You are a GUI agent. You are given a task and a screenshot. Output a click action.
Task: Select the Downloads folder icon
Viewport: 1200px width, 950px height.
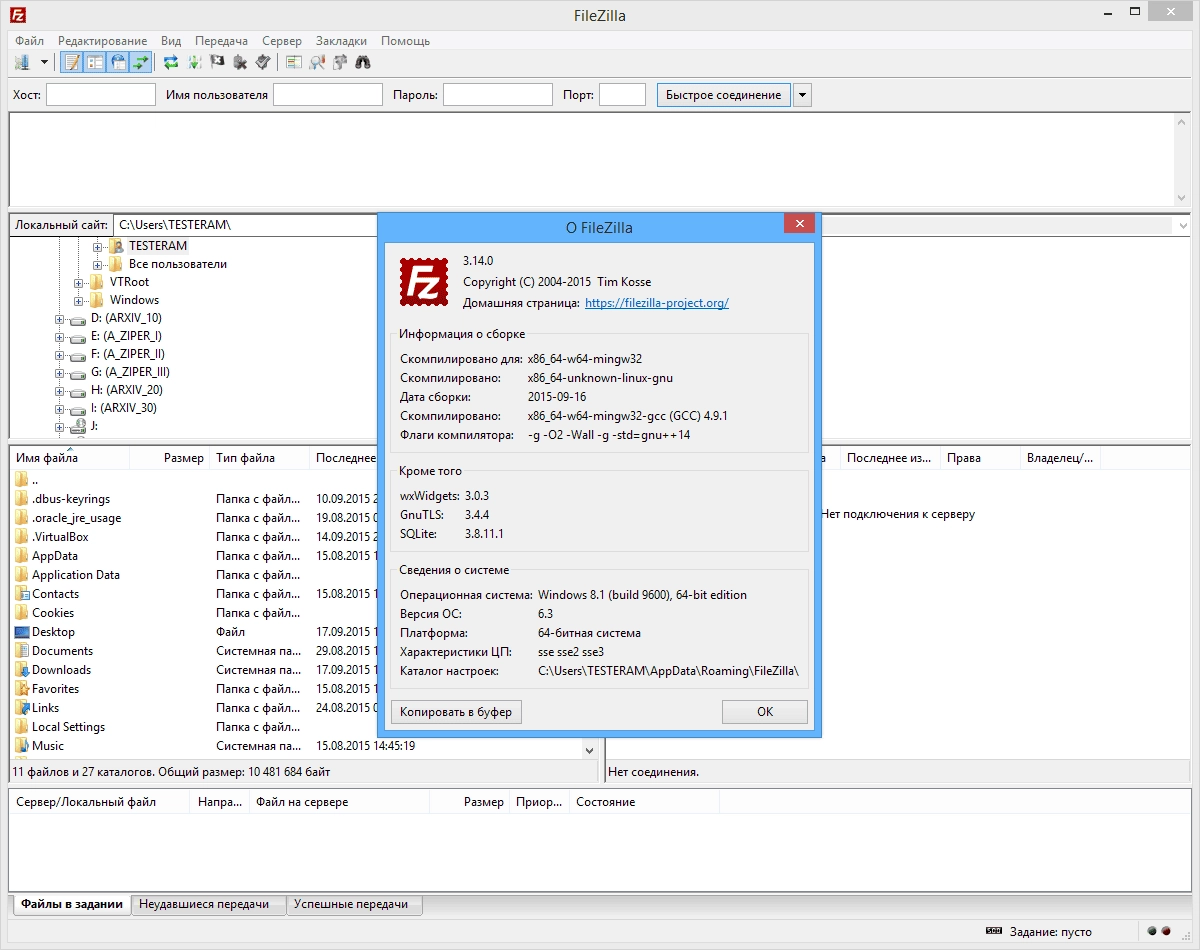pos(22,670)
